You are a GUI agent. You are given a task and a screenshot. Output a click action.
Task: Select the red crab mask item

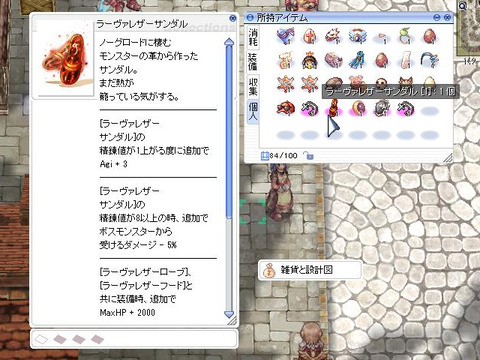click(286, 108)
